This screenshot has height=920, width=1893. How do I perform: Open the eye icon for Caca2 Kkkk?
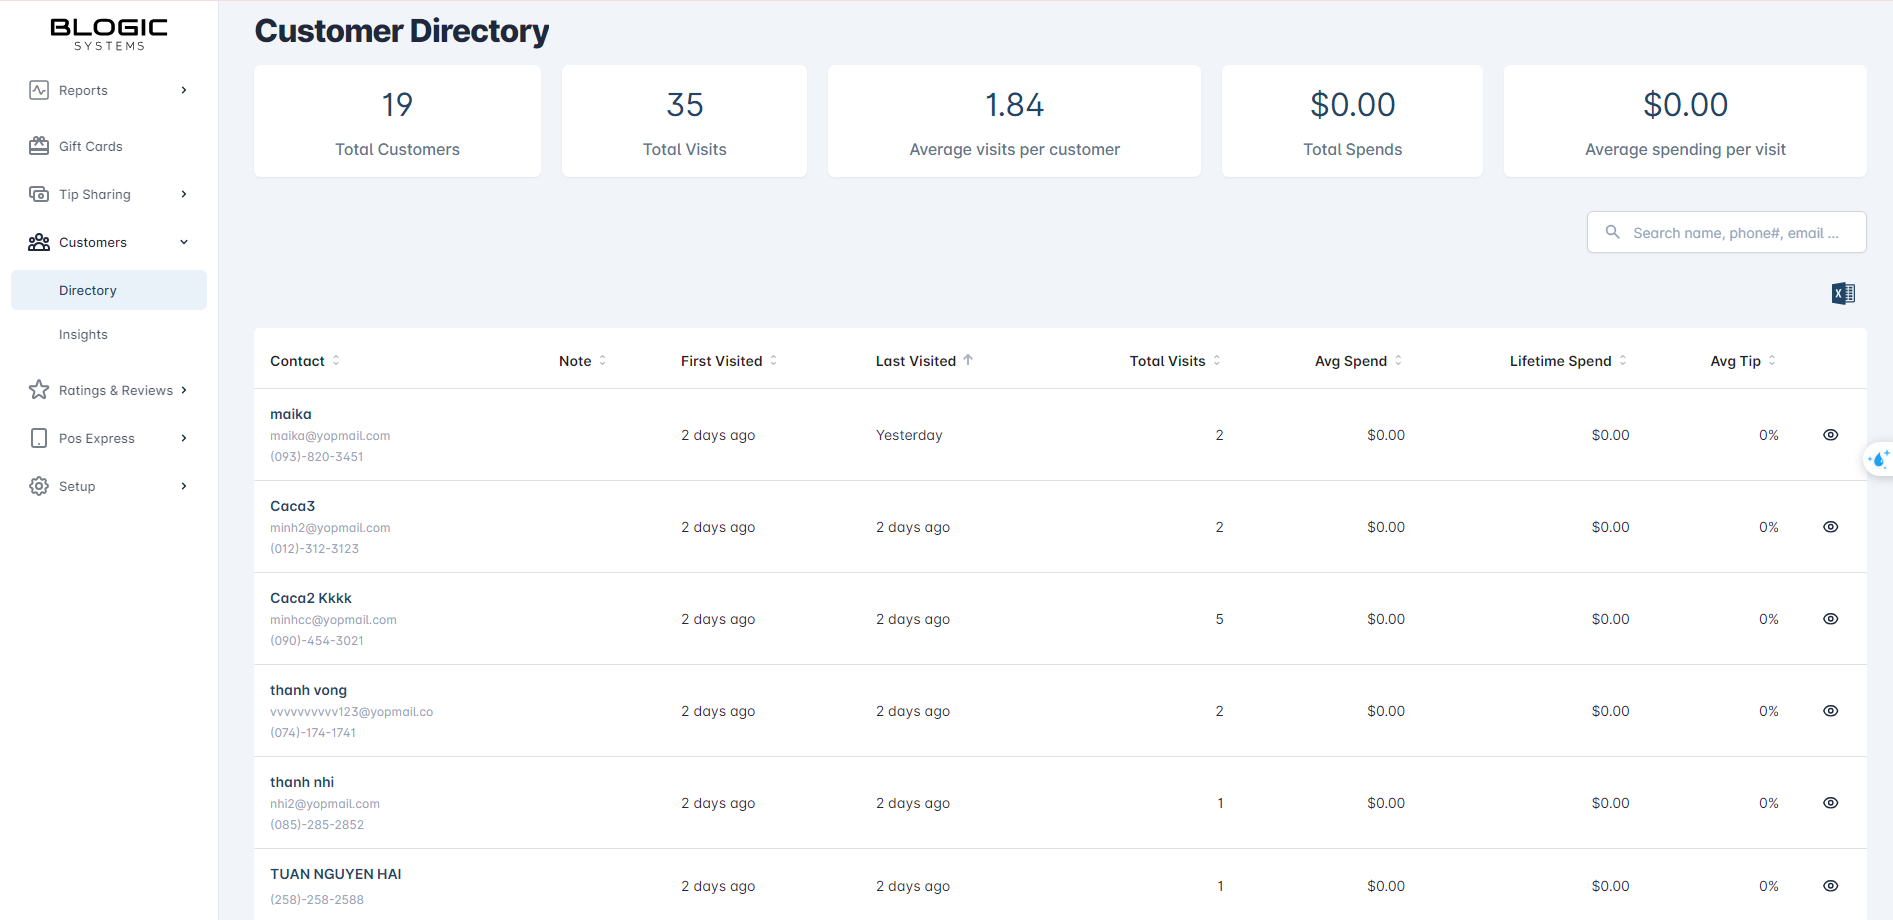pyautogui.click(x=1830, y=619)
